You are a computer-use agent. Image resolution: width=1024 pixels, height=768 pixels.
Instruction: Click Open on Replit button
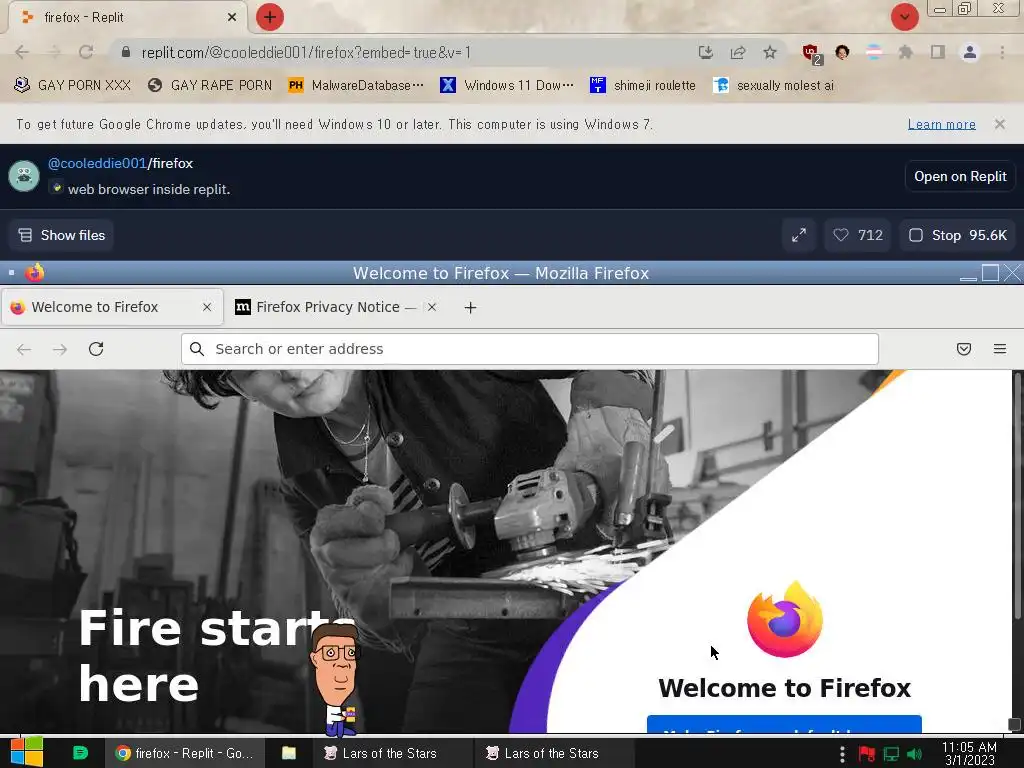[960, 176]
